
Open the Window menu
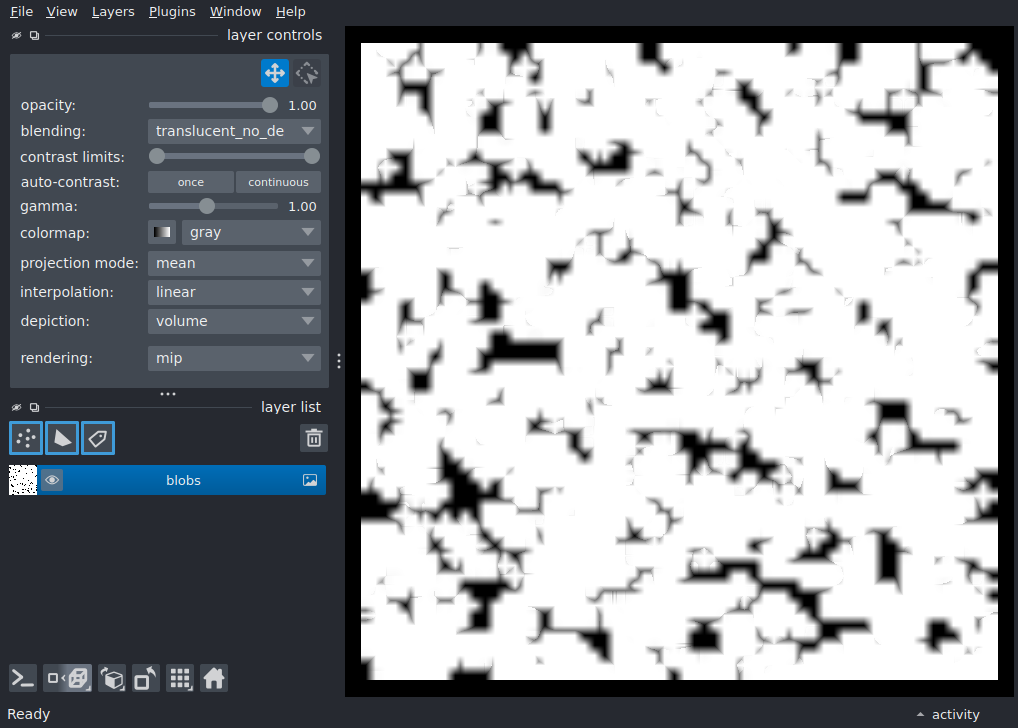[235, 12]
